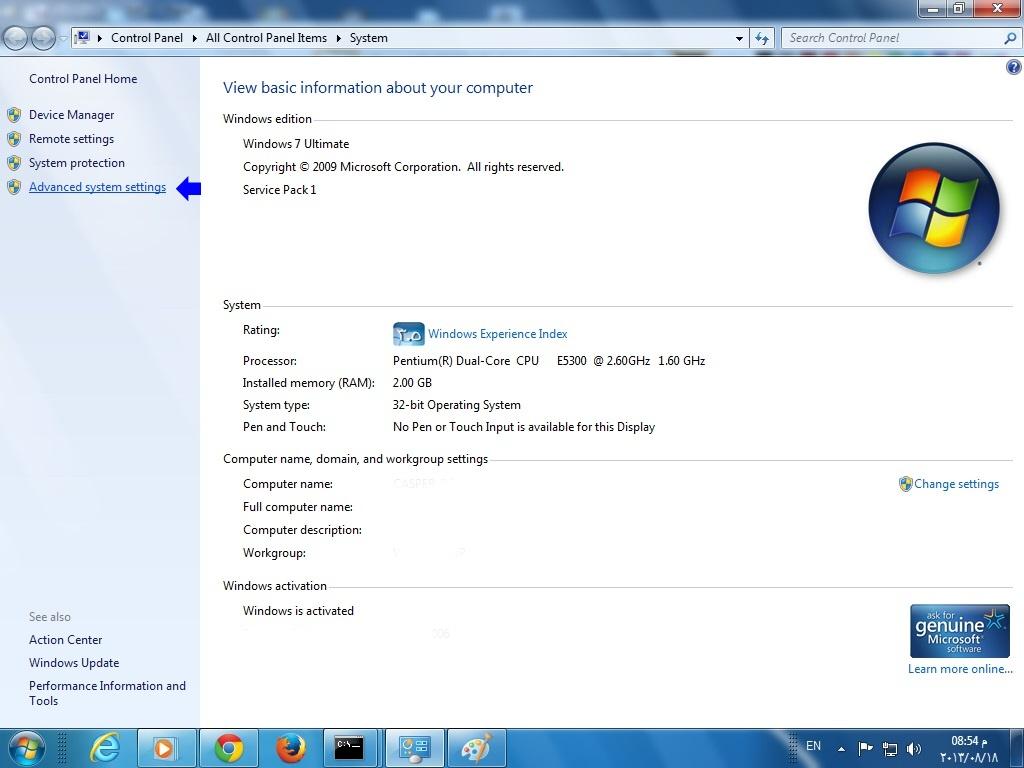The image size is (1024, 768).
Task: Click the EN language indicator
Action: [813, 746]
